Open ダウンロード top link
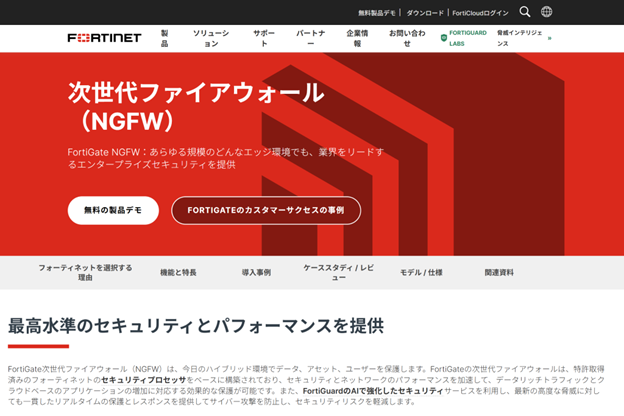 click(x=425, y=13)
